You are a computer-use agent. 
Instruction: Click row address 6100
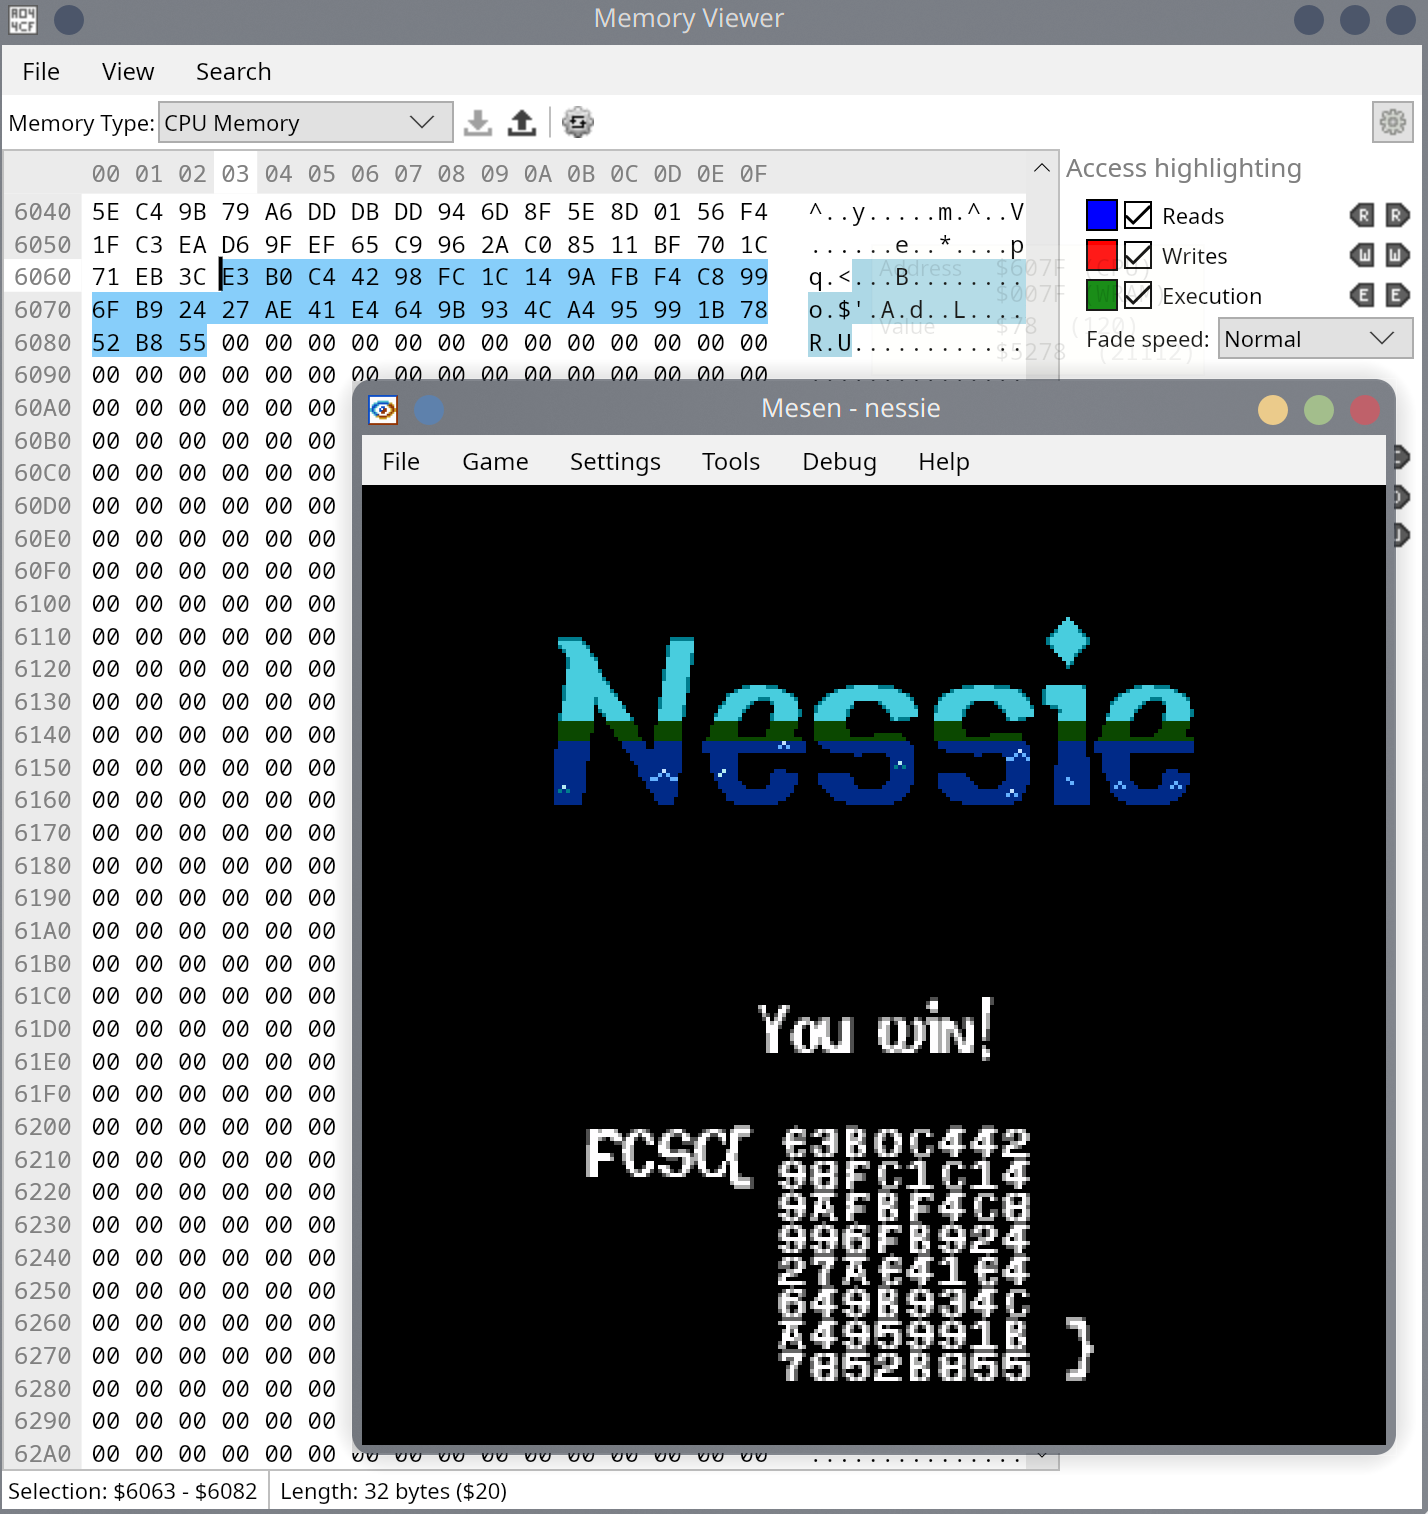coord(43,604)
